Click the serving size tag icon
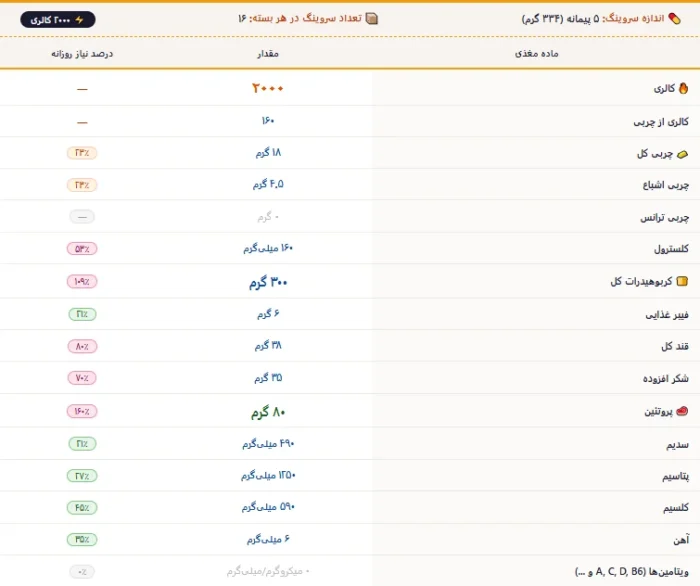This screenshot has height=586, width=700. click(675, 19)
